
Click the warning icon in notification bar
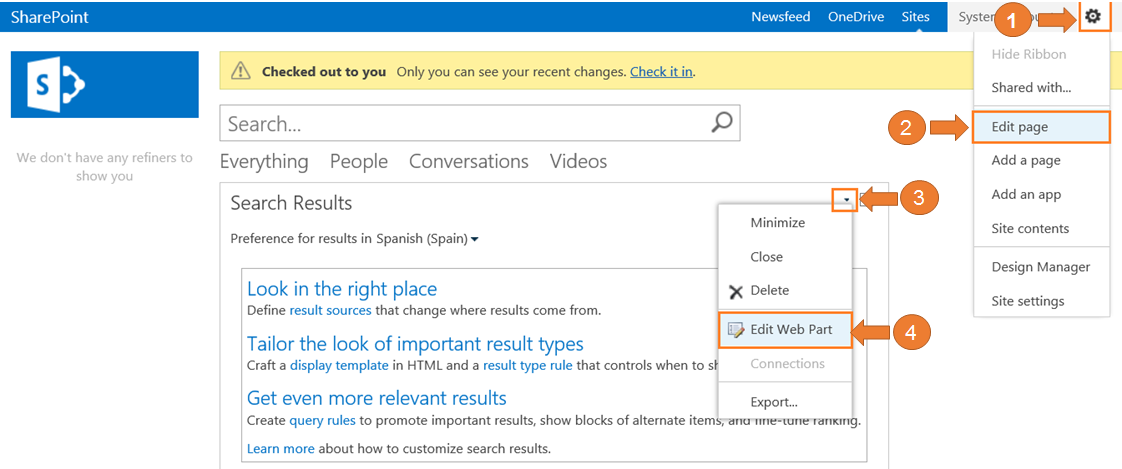pos(240,72)
